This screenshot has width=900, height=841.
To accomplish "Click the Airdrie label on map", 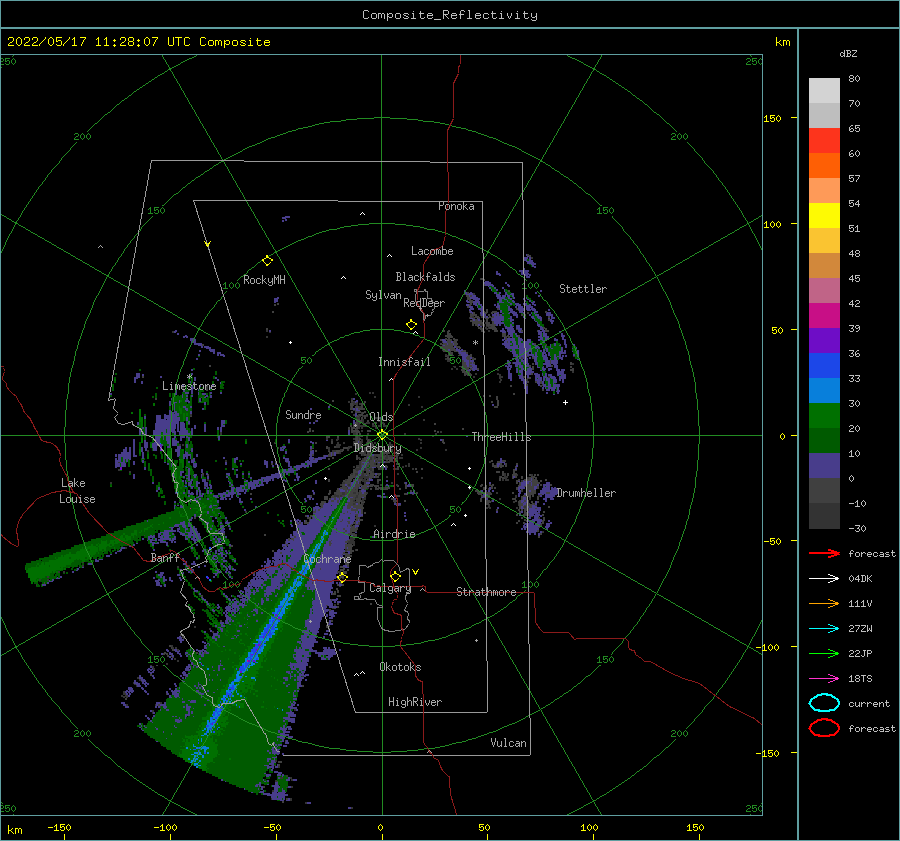I will pos(394,534).
